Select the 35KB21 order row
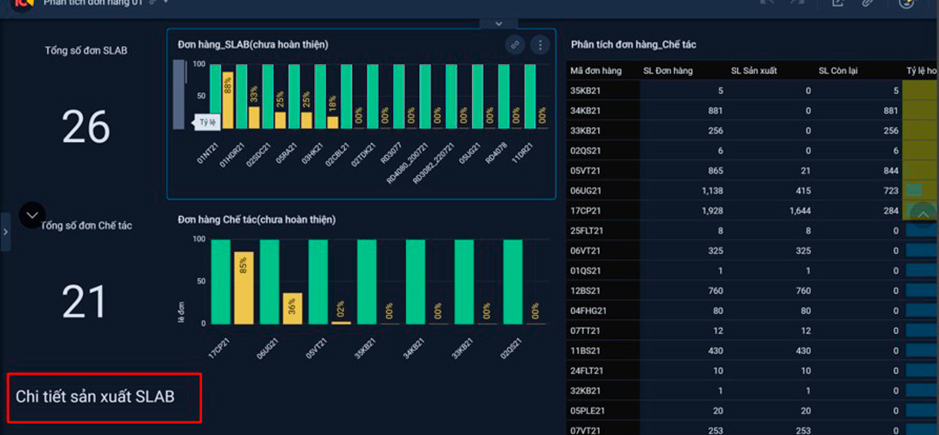The image size is (939, 435). pyautogui.click(x=752, y=90)
